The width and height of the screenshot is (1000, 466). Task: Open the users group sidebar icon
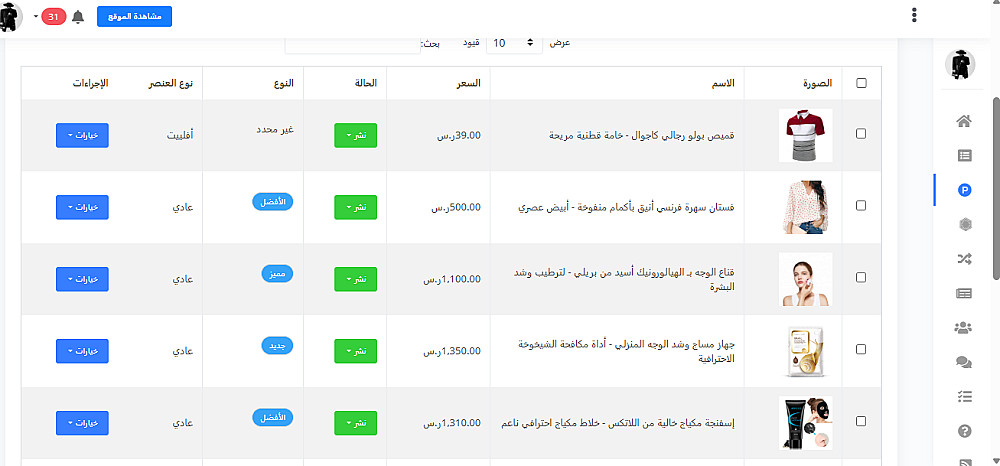964,328
